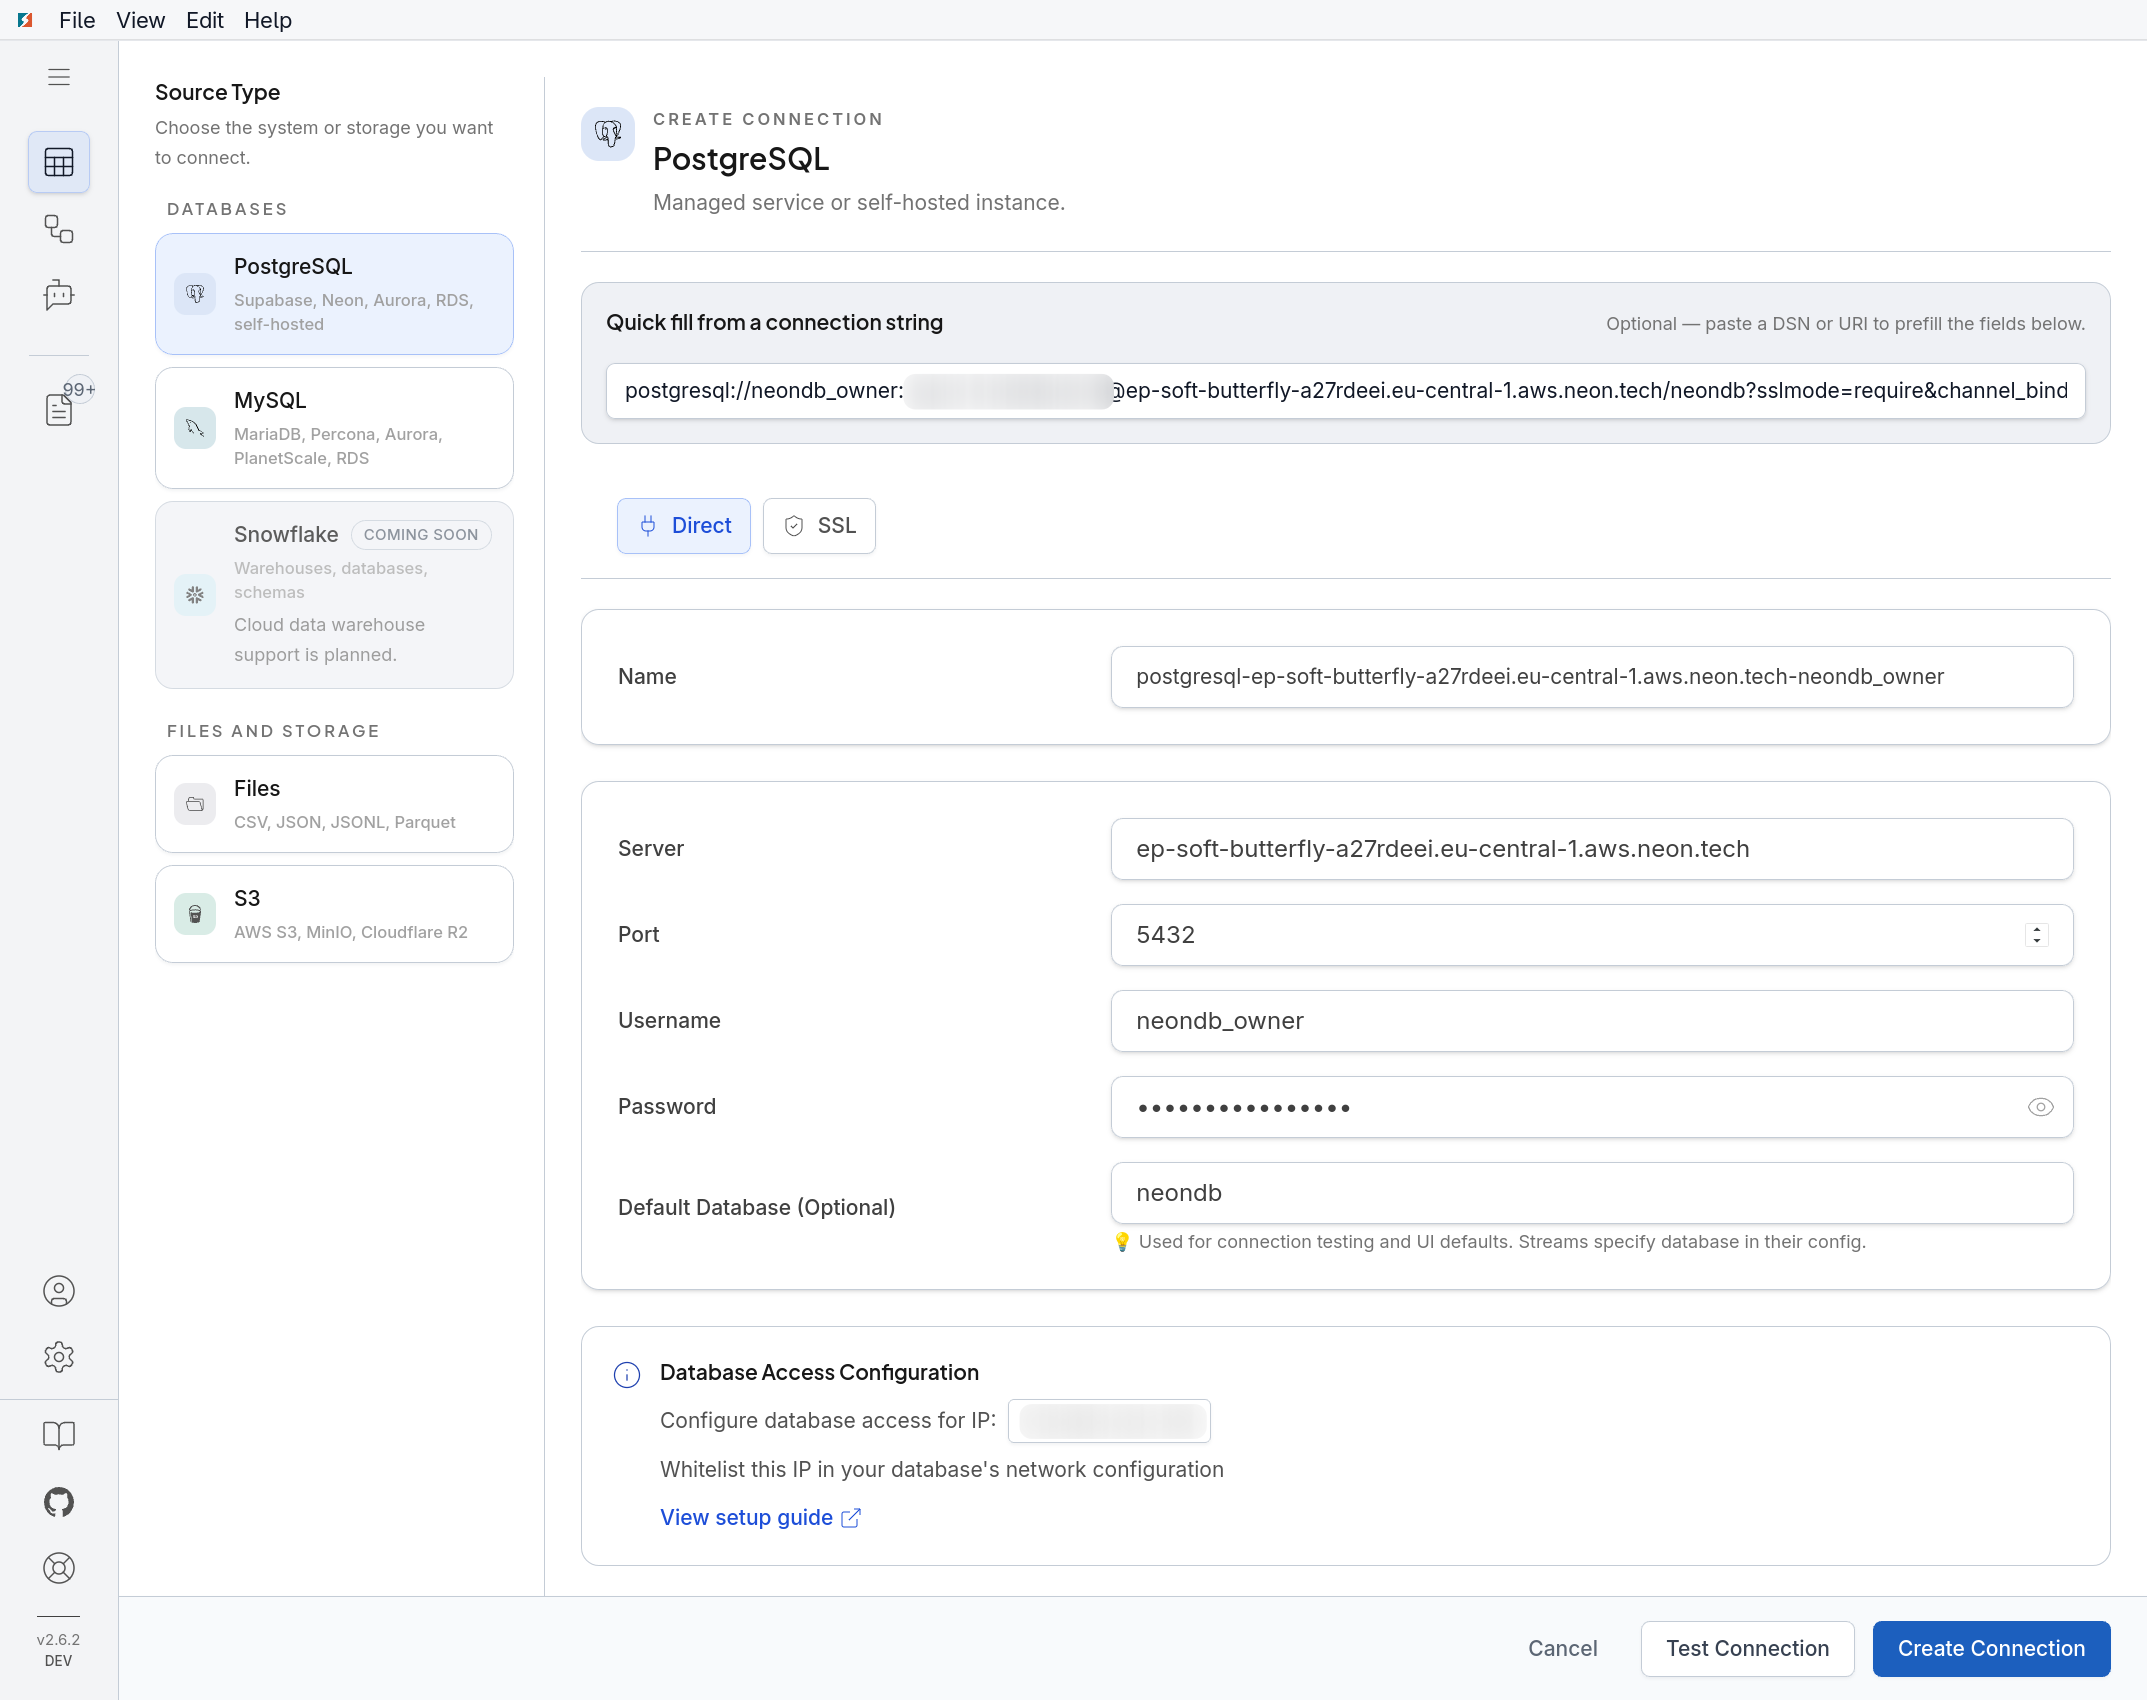Screen dimensions: 2147x1700
Task: Open the connections table icon in sidebar
Action: click(x=59, y=162)
